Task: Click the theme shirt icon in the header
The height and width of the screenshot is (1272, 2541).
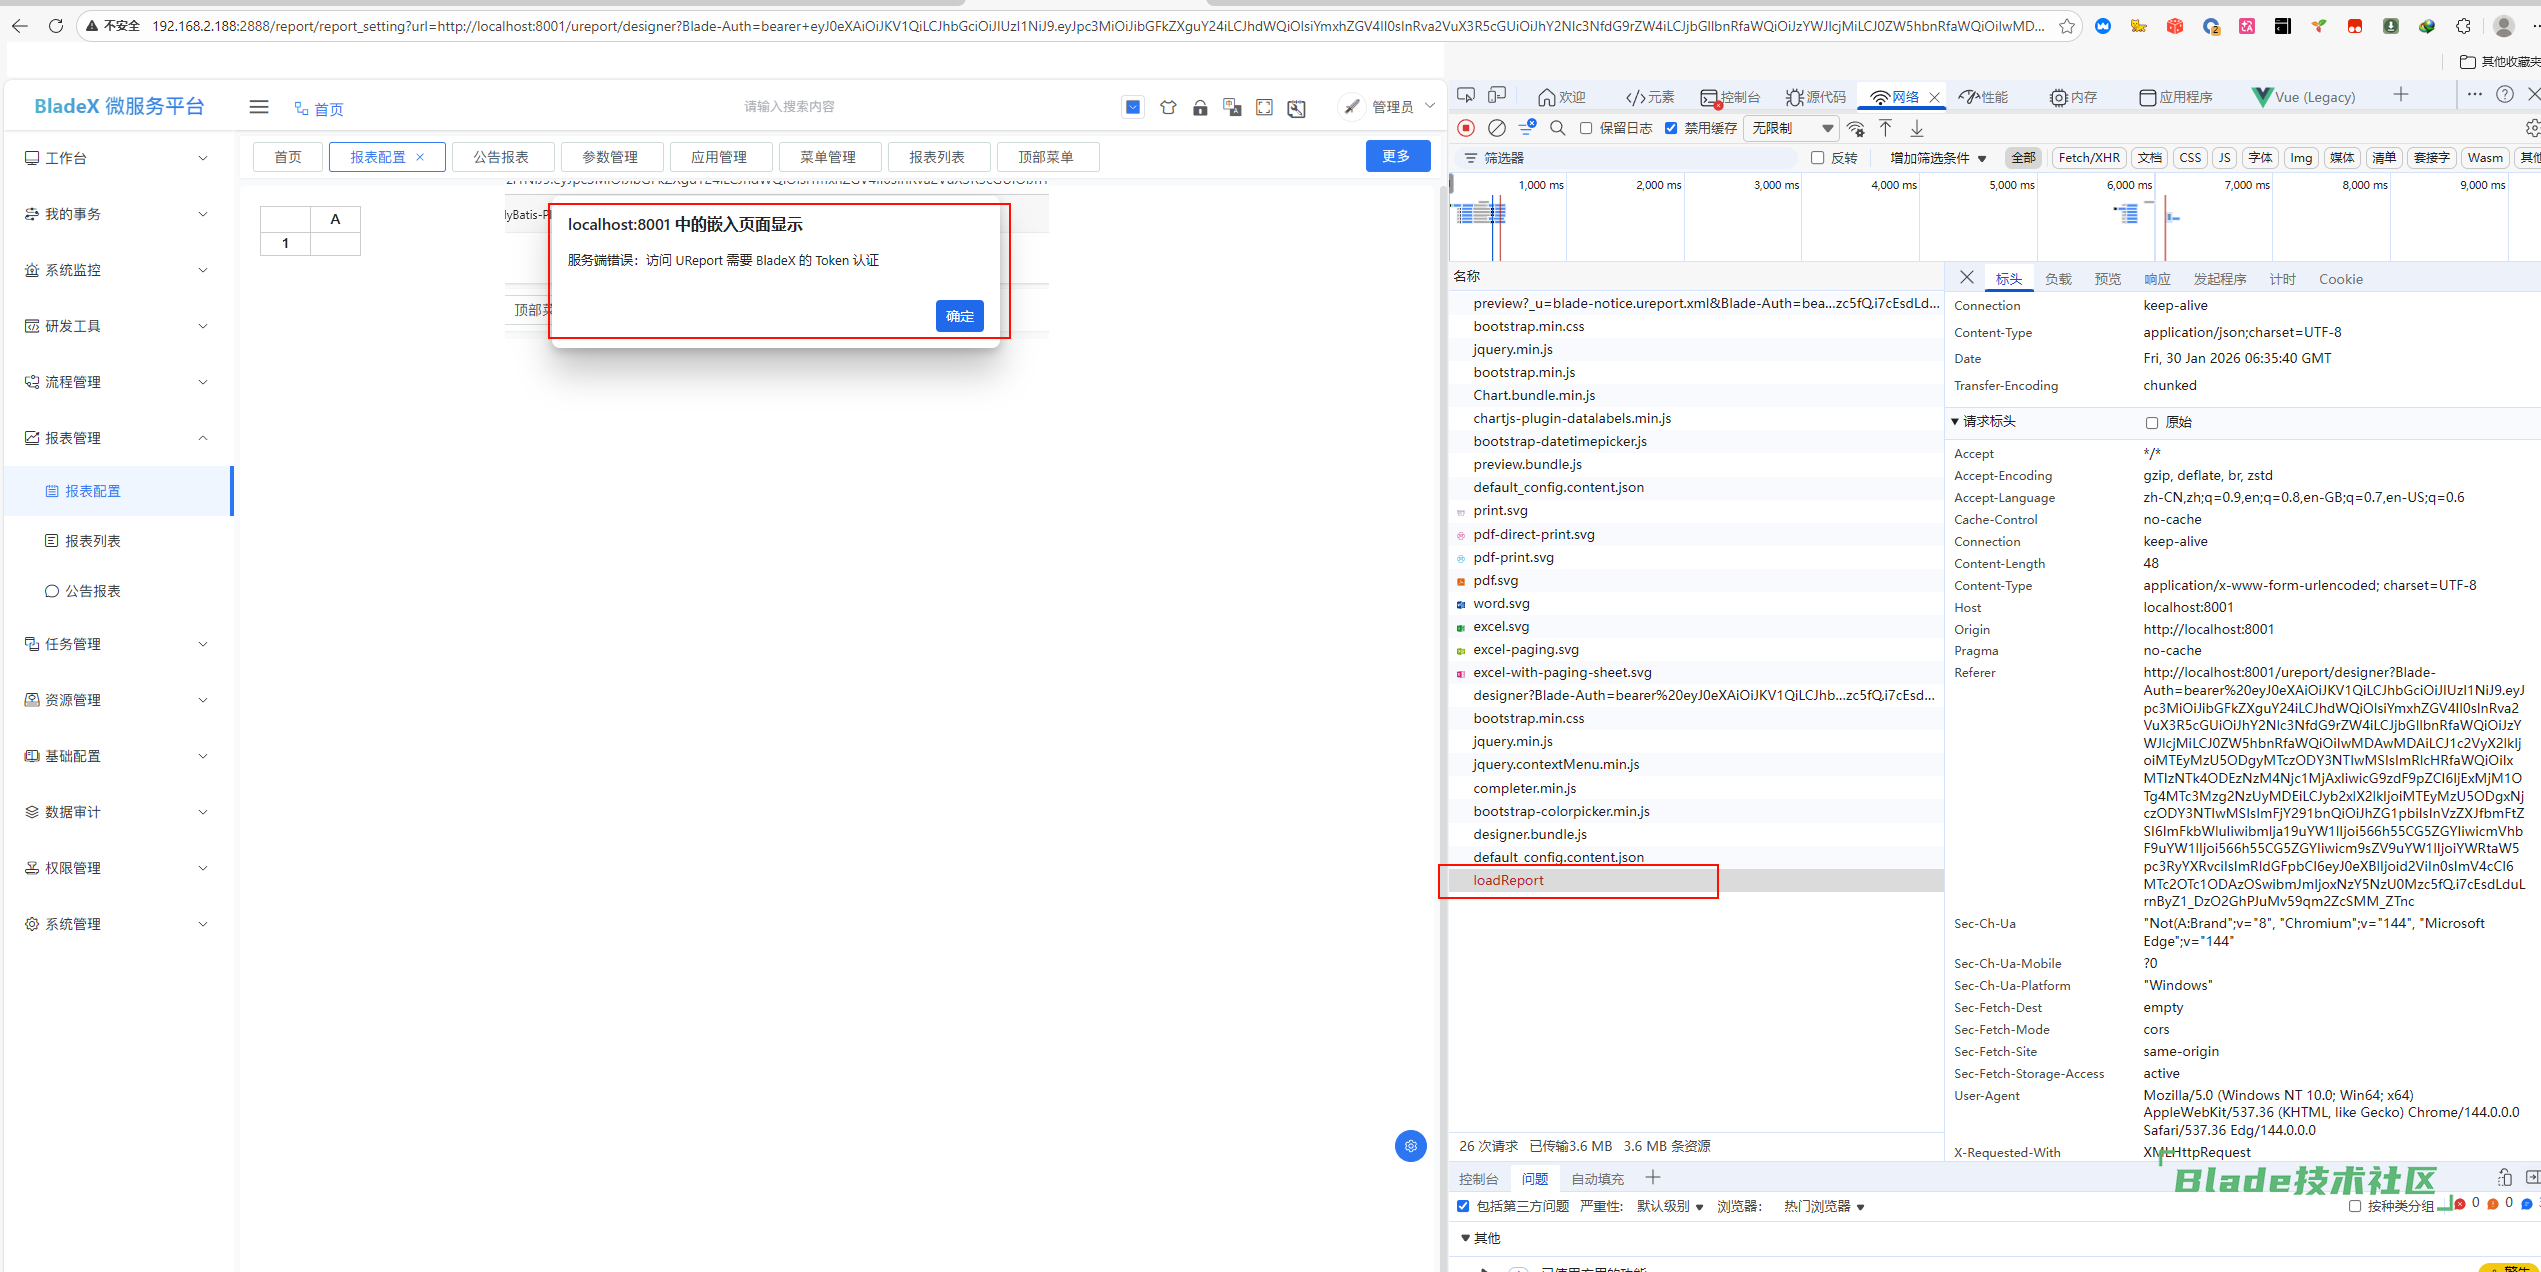Action: coord(1168,107)
